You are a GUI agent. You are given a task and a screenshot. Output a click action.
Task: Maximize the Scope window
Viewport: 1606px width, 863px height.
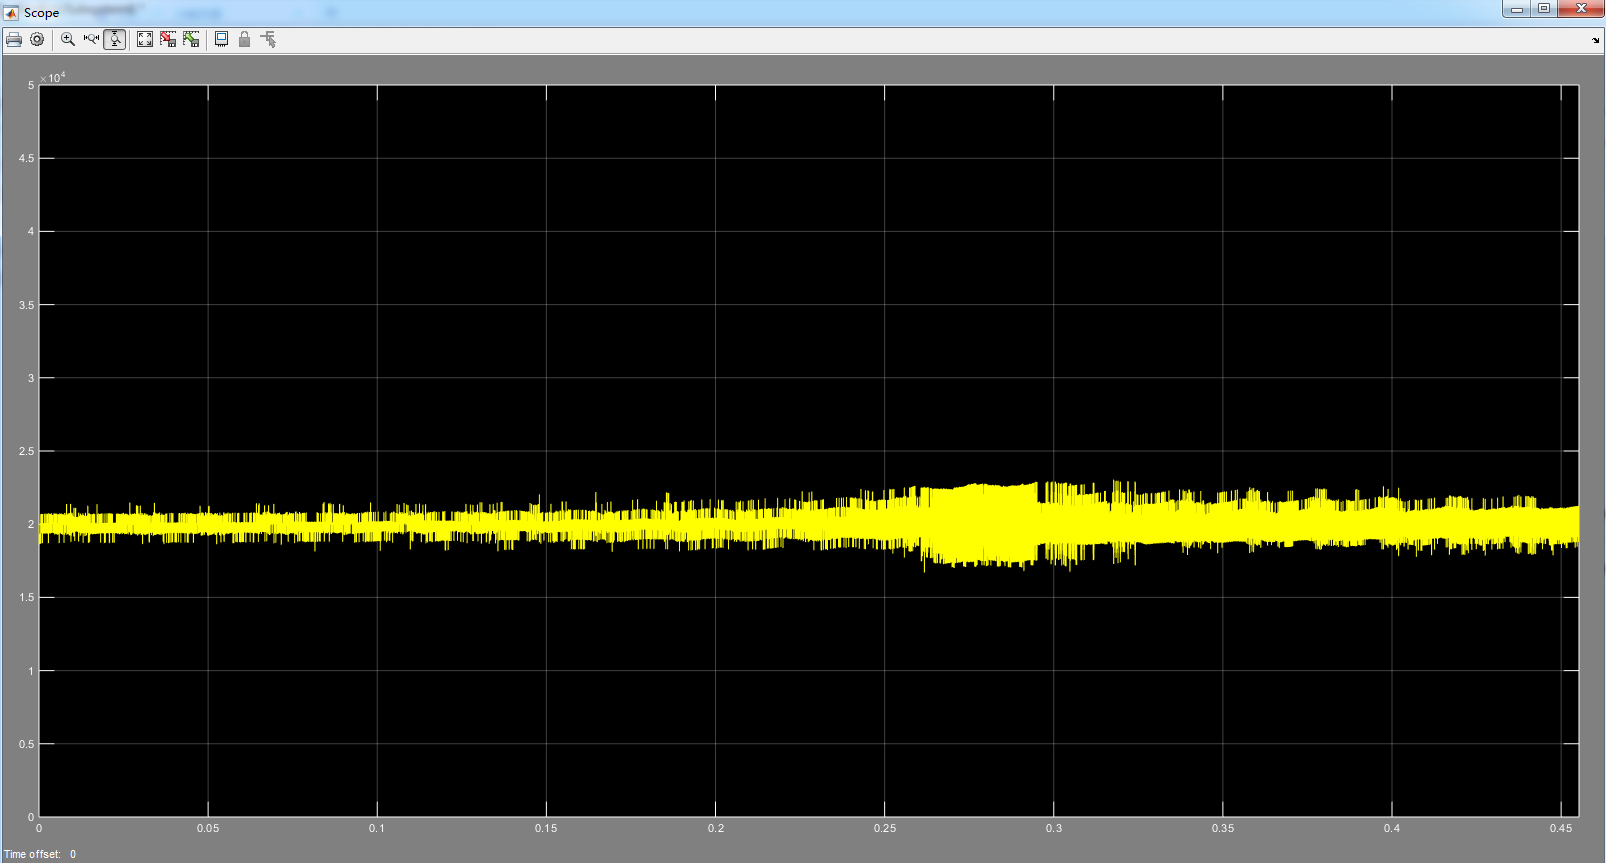(1544, 9)
